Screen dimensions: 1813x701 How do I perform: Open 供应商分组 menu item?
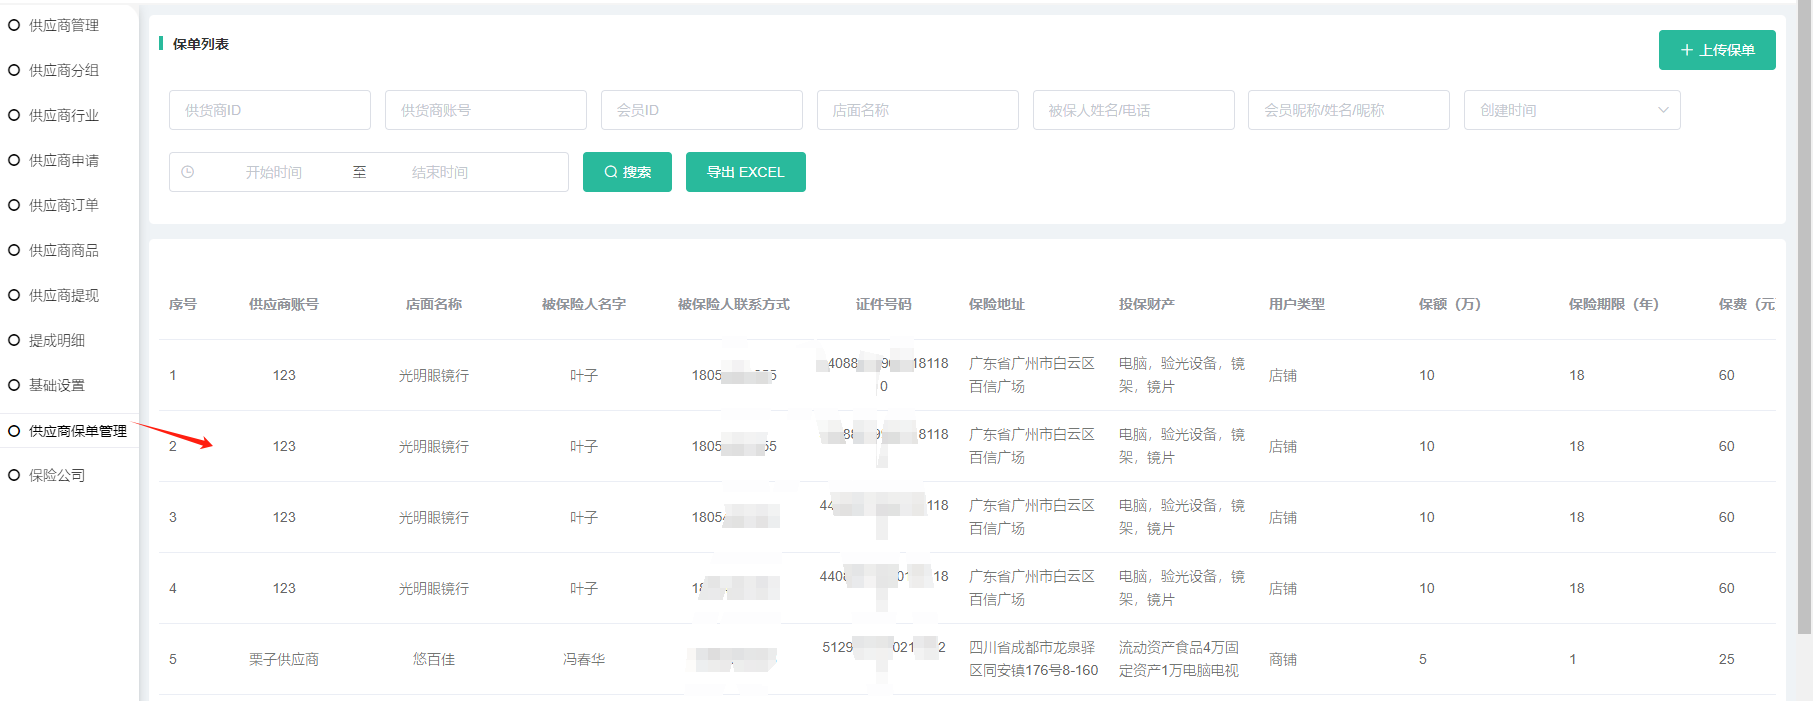[x=64, y=70]
